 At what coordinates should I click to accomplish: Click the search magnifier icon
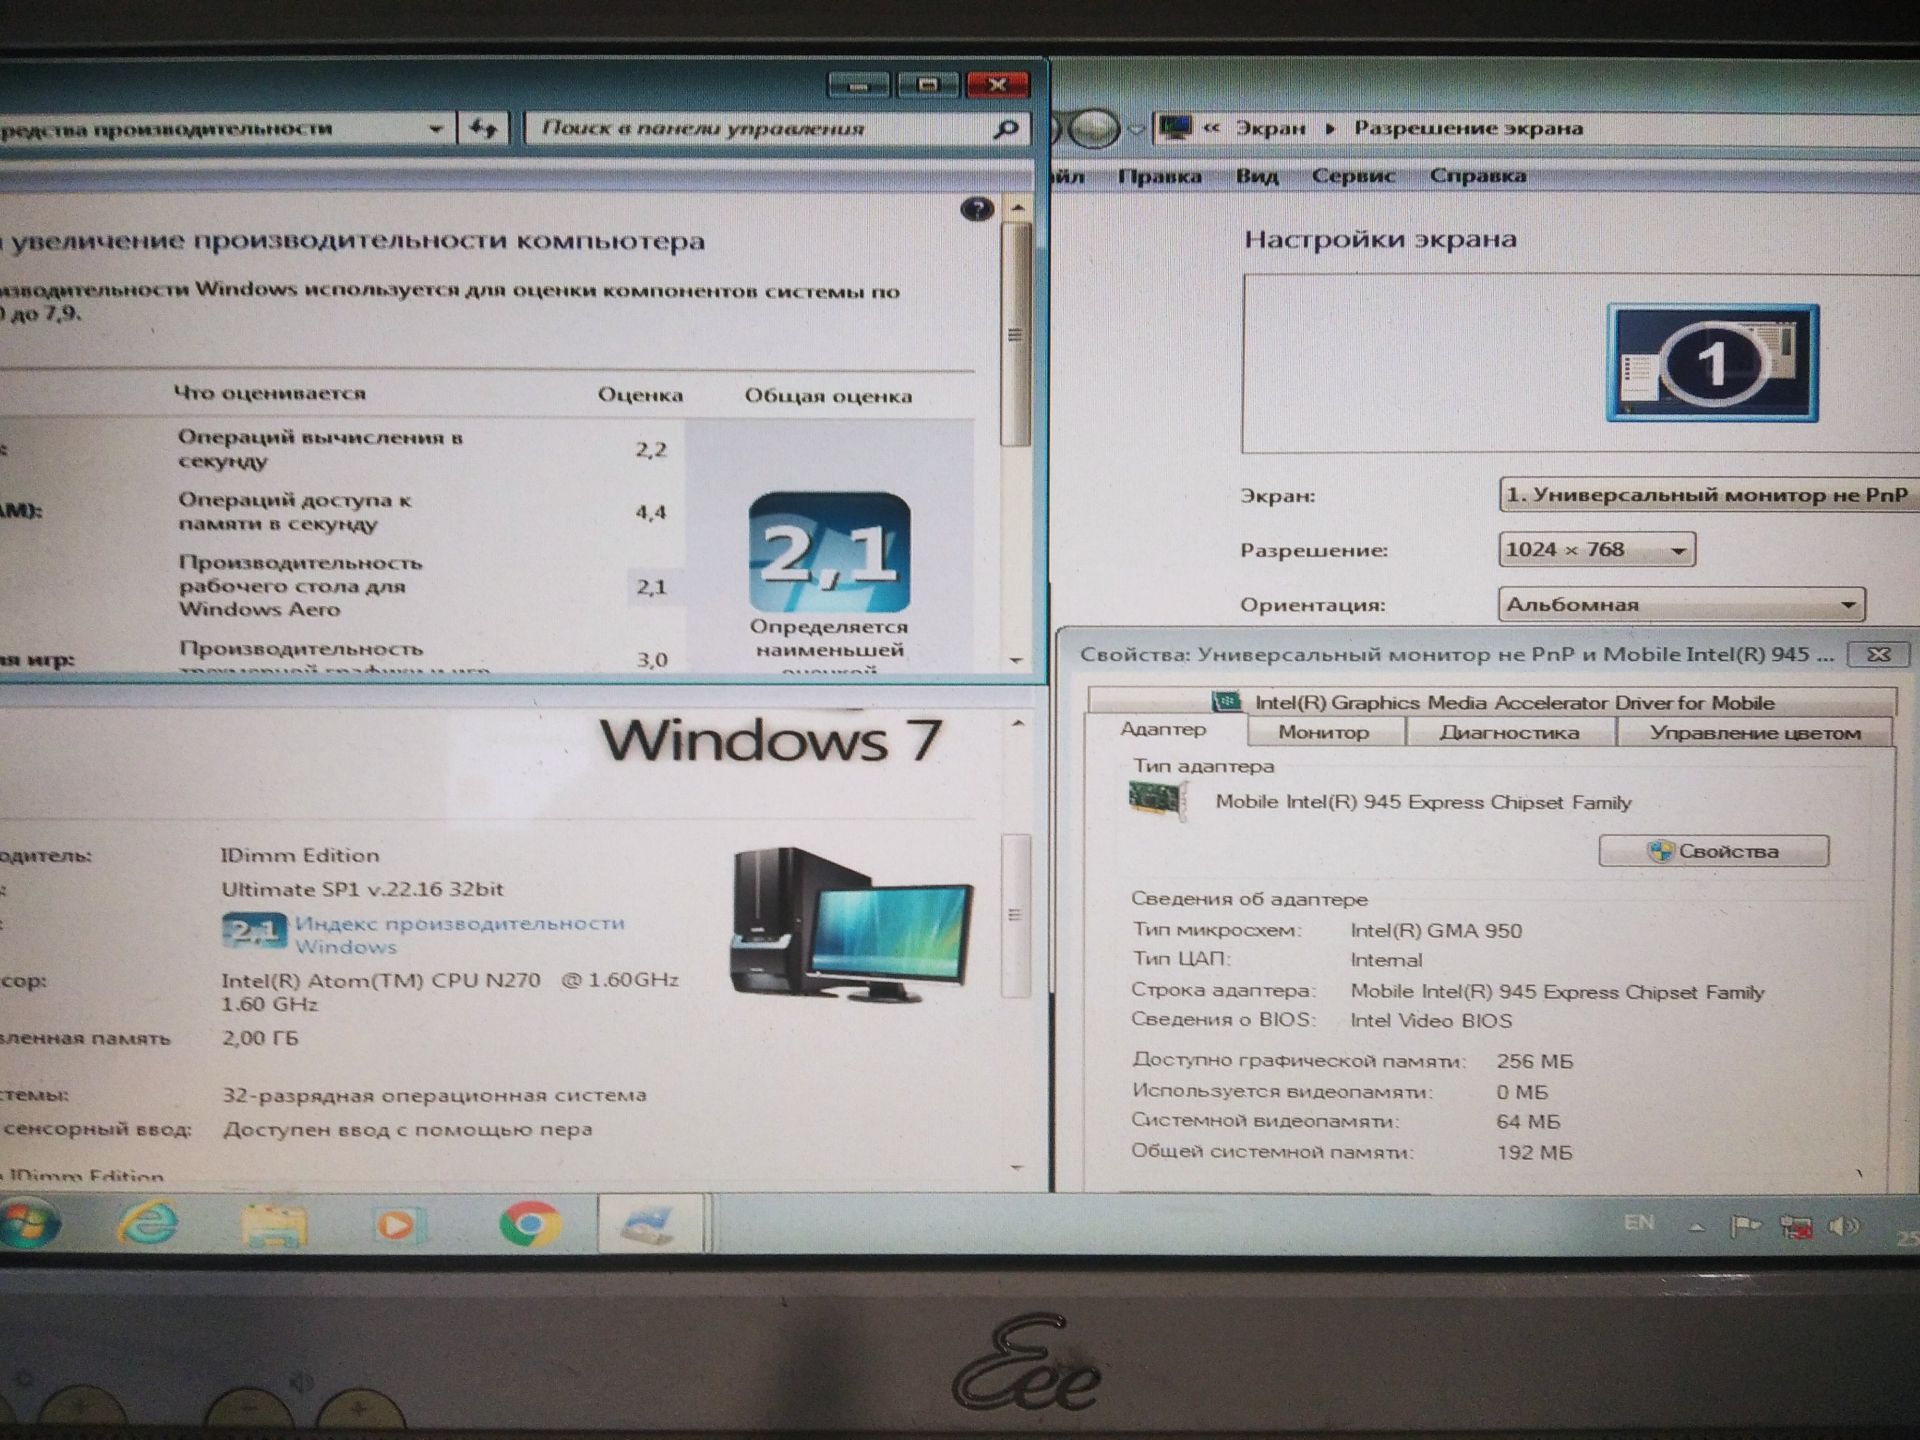(1005, 129)
